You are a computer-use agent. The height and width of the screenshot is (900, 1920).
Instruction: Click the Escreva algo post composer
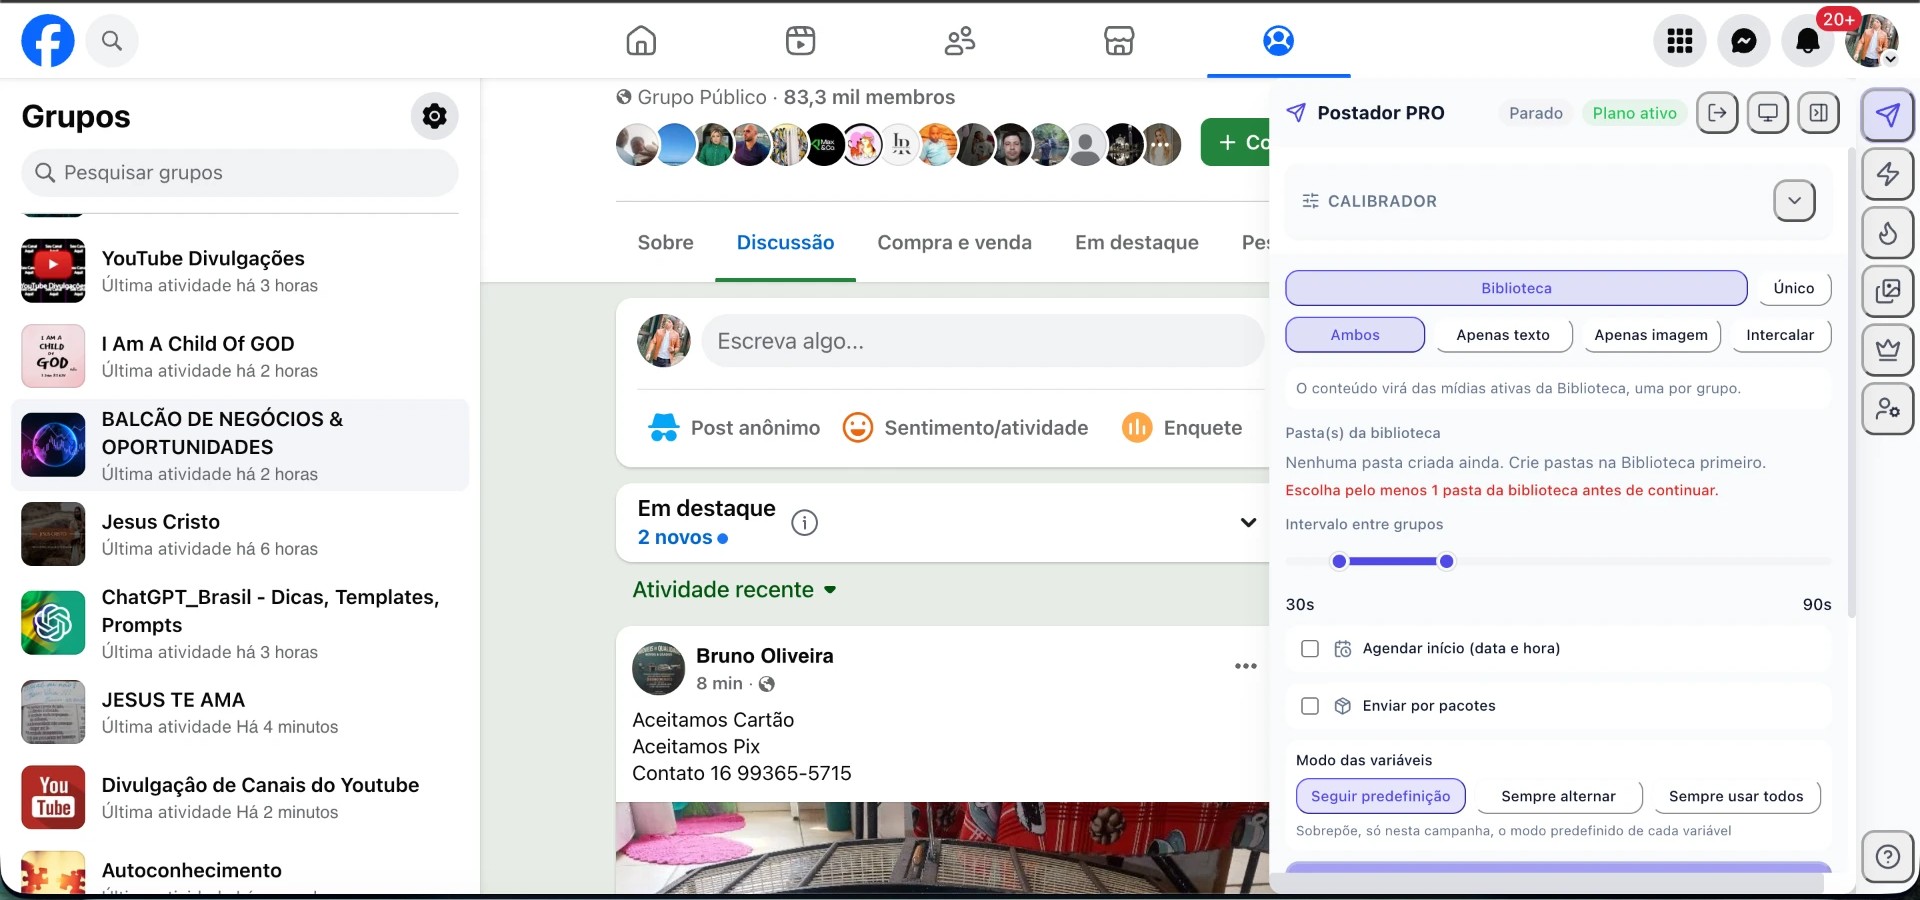click(983, 342)
